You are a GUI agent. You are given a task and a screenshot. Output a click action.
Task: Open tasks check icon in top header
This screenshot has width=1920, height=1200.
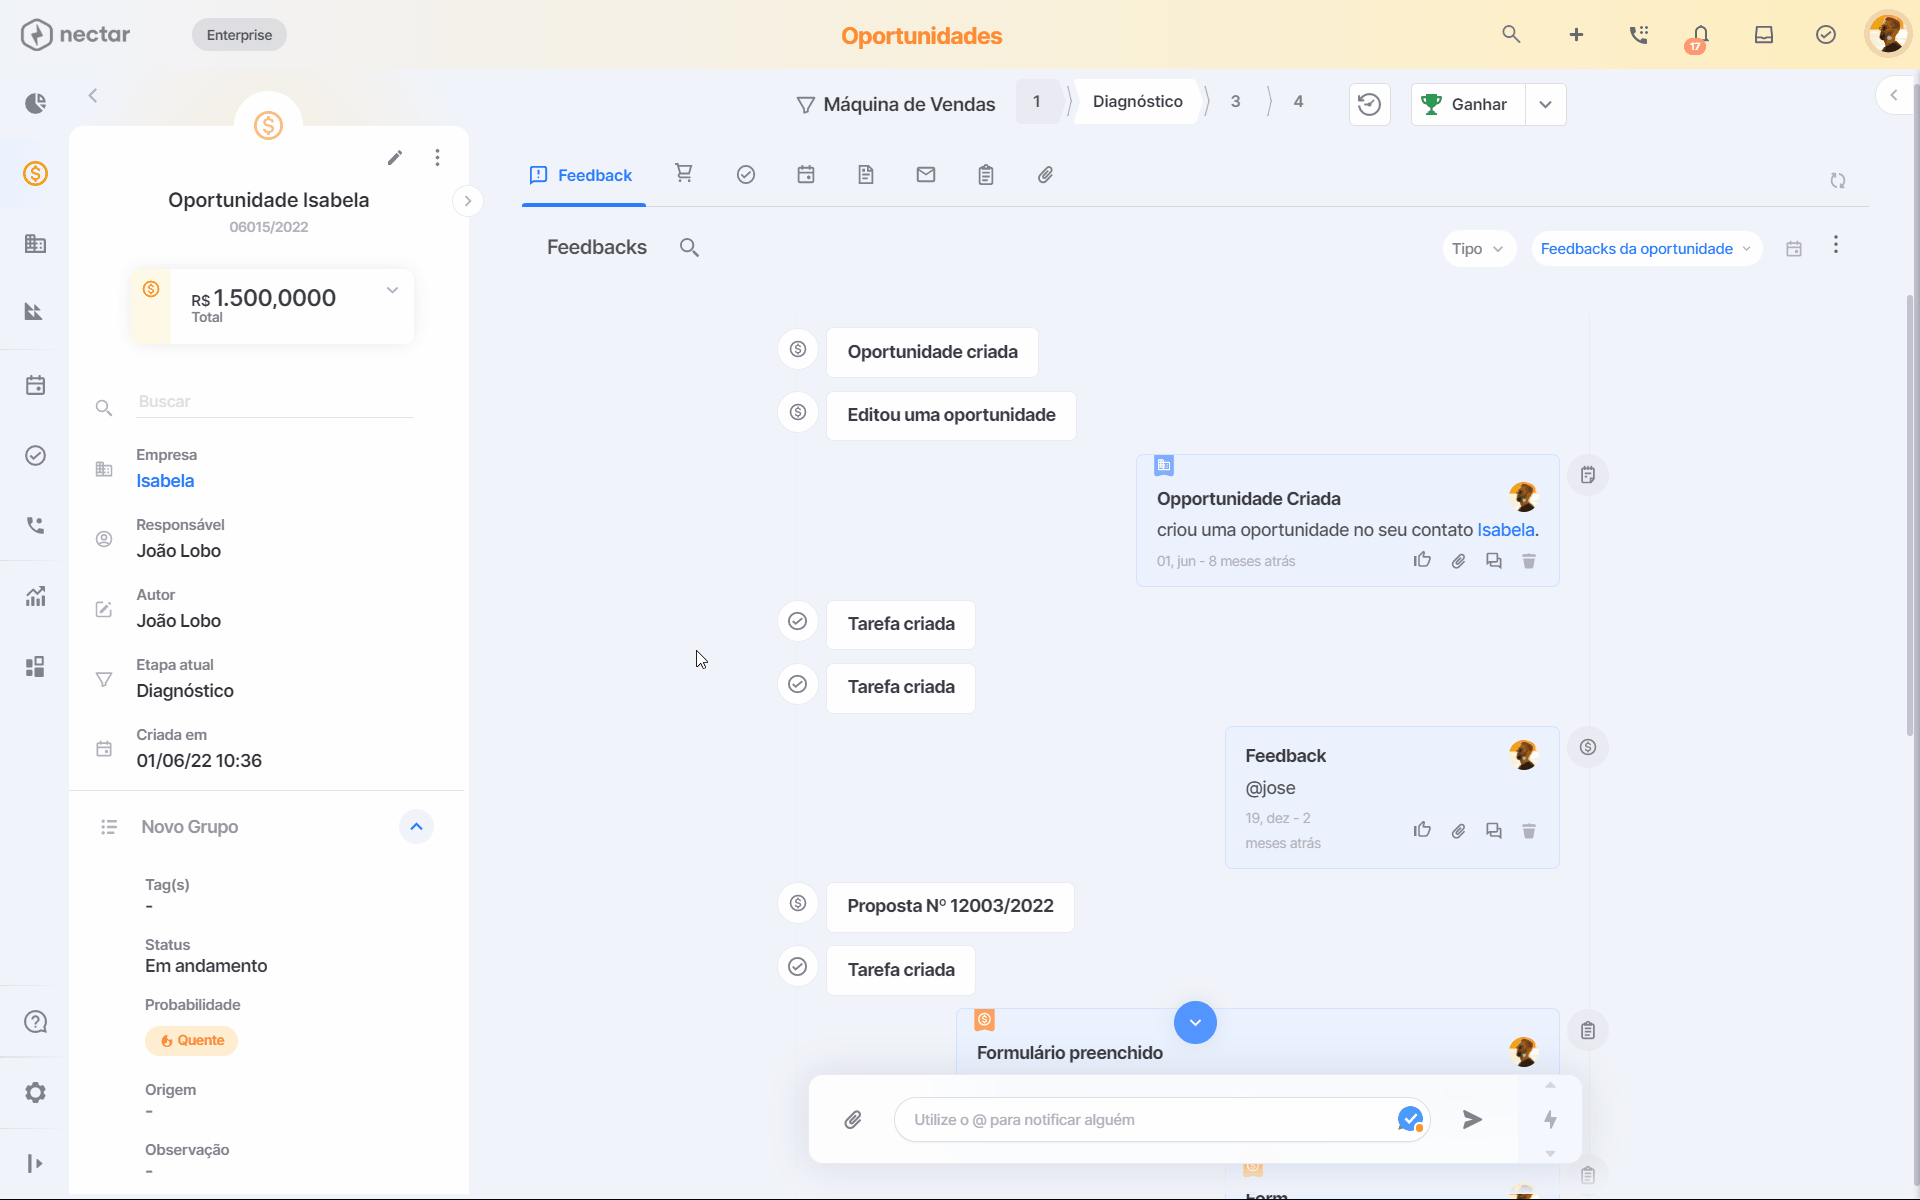pos(1826,35)
